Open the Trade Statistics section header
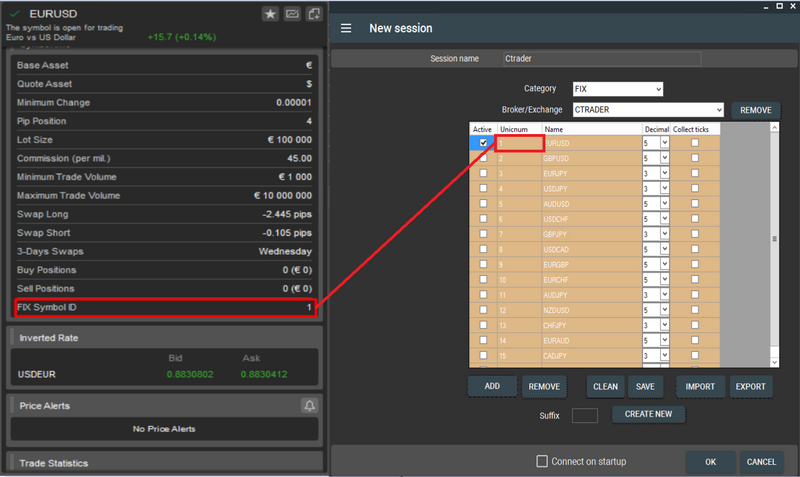This screenshot has height=477, width=800. pos(164,463)
